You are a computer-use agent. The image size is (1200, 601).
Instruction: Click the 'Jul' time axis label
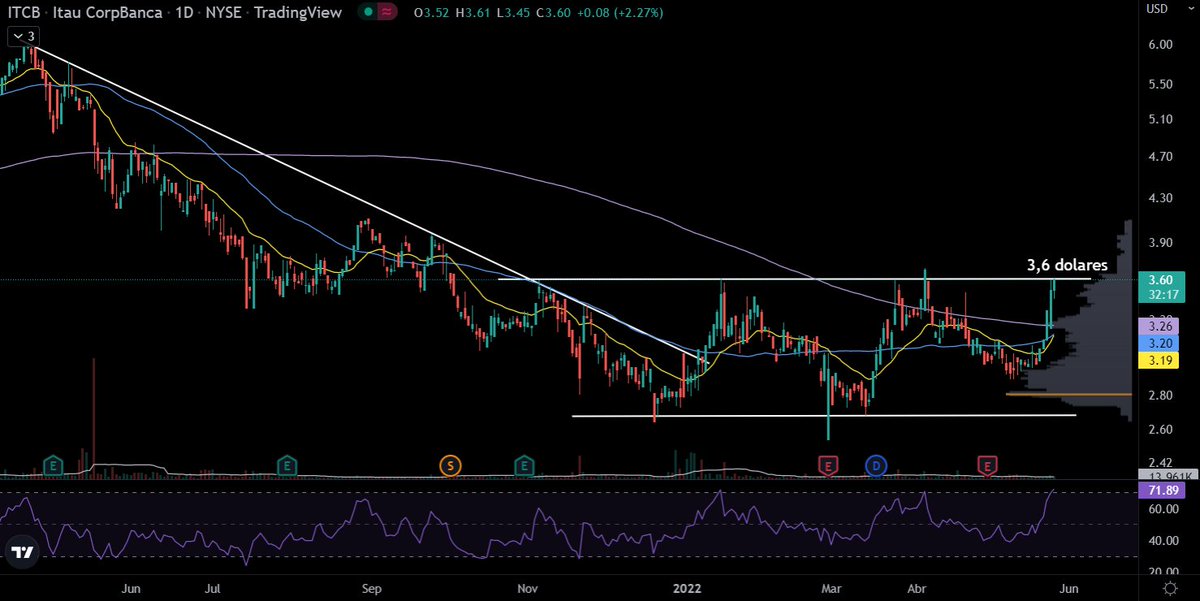[213, 589]
